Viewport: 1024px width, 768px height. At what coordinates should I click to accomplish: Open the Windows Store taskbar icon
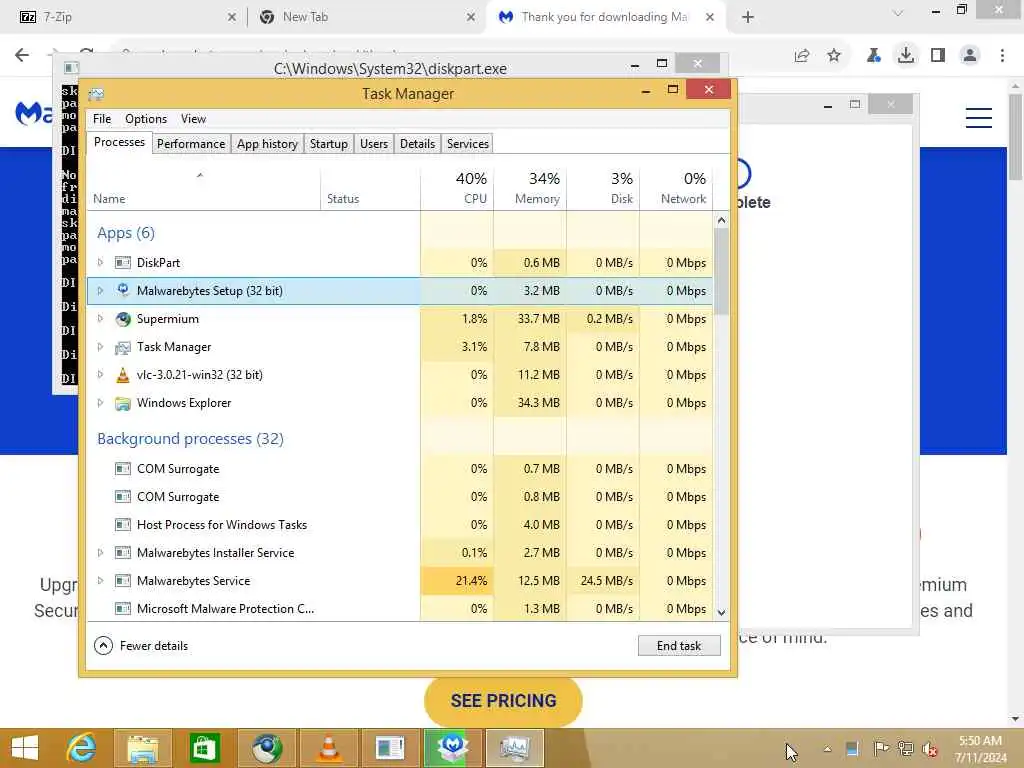tap(204, 748)
